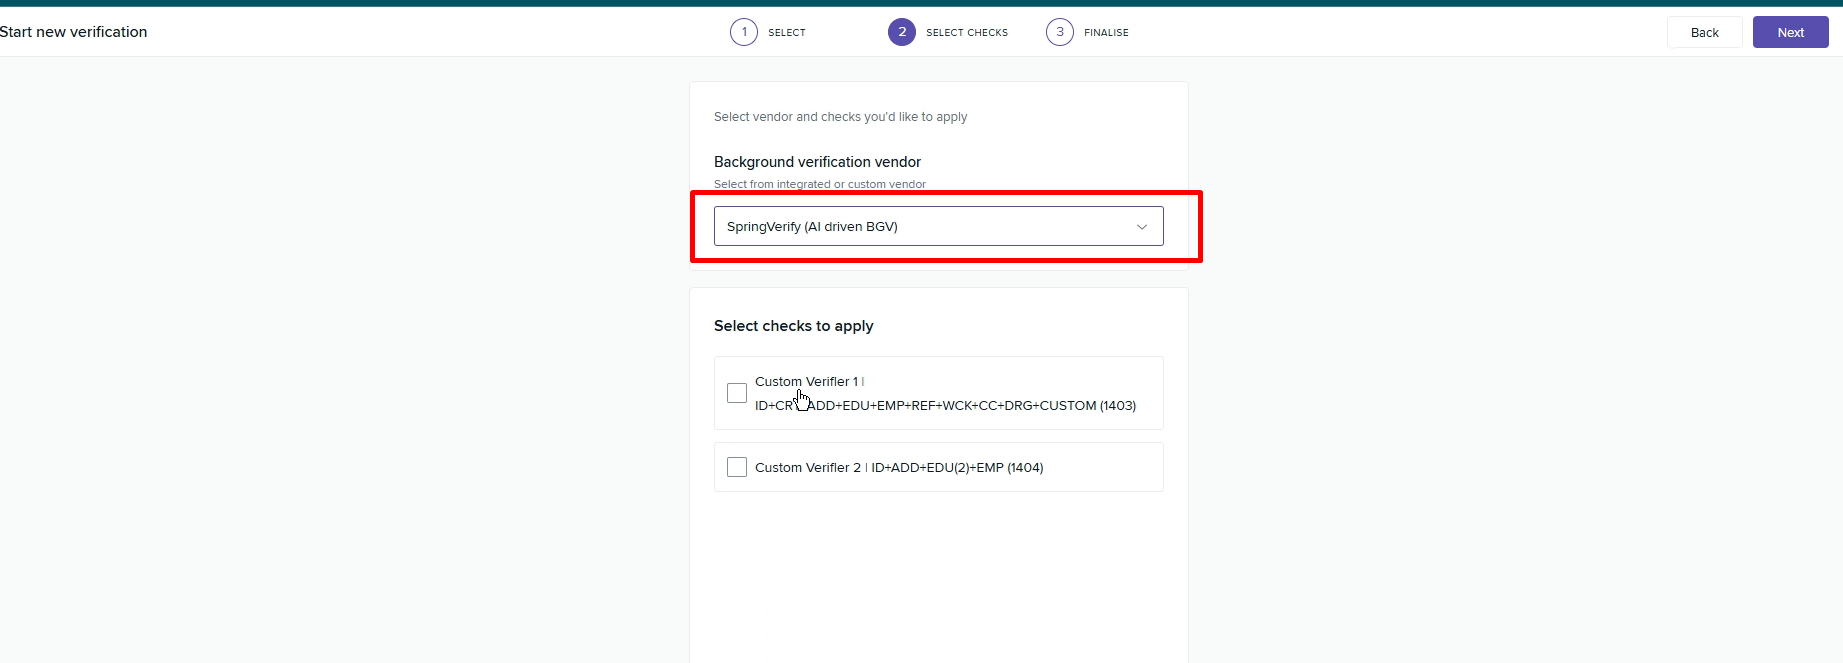Click the 'Background verification vendor' heading
Viewport: 1843px width, 663px height.
coord(817,162)
